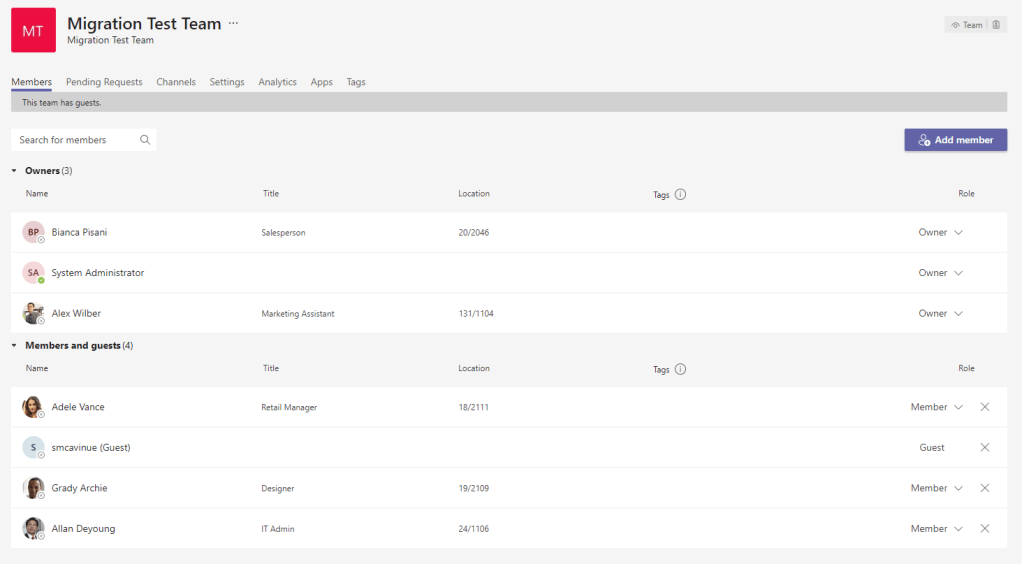Remove Adele Vance using the X icon
Viewport: 1022px width, 564px height.
click(x=985, y=407)
